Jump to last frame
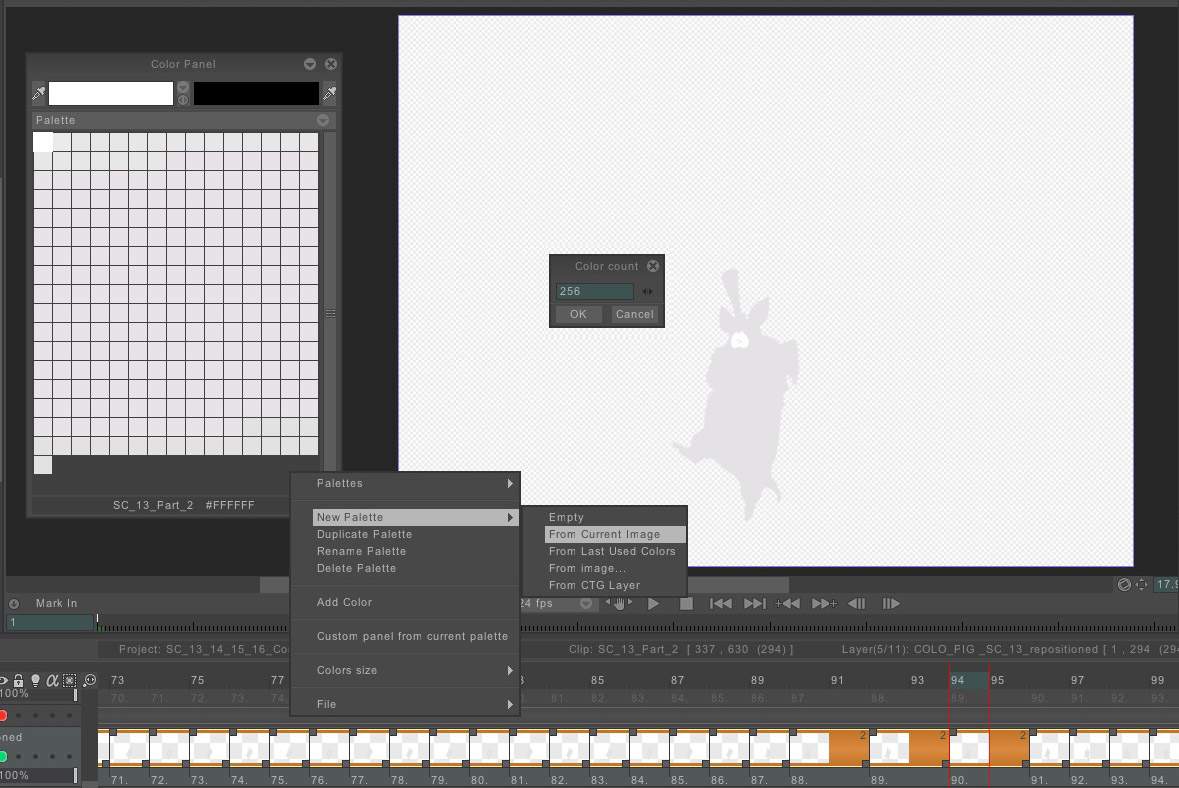This screenshot has width=1179, height=788. pos(754,604)
